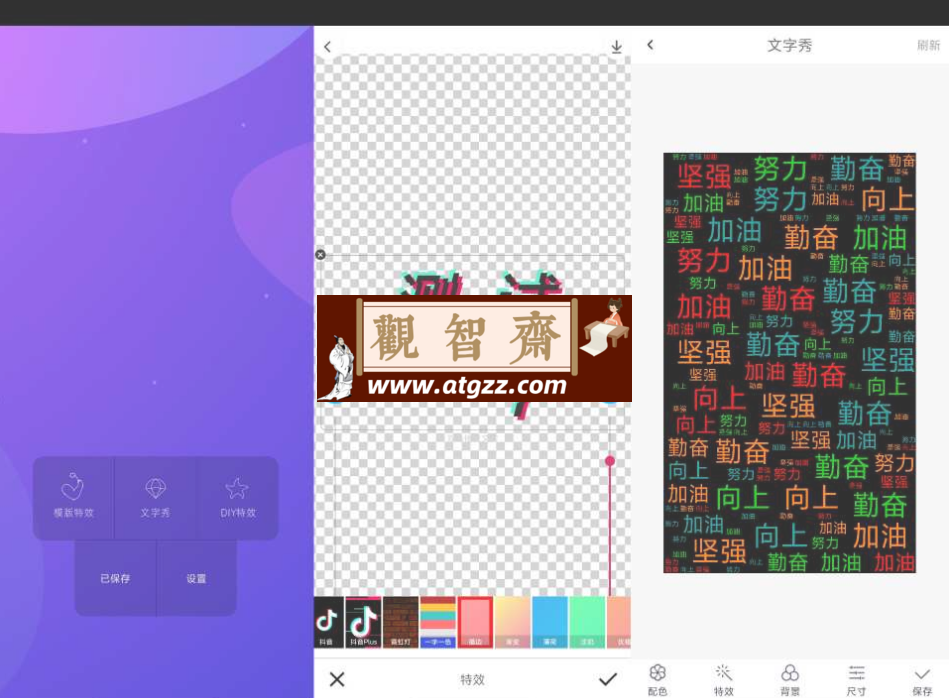This screenshot has height=698, width=950.
Task: Choose the multicolor striped effect thumbnail
Action: (438, 622)
